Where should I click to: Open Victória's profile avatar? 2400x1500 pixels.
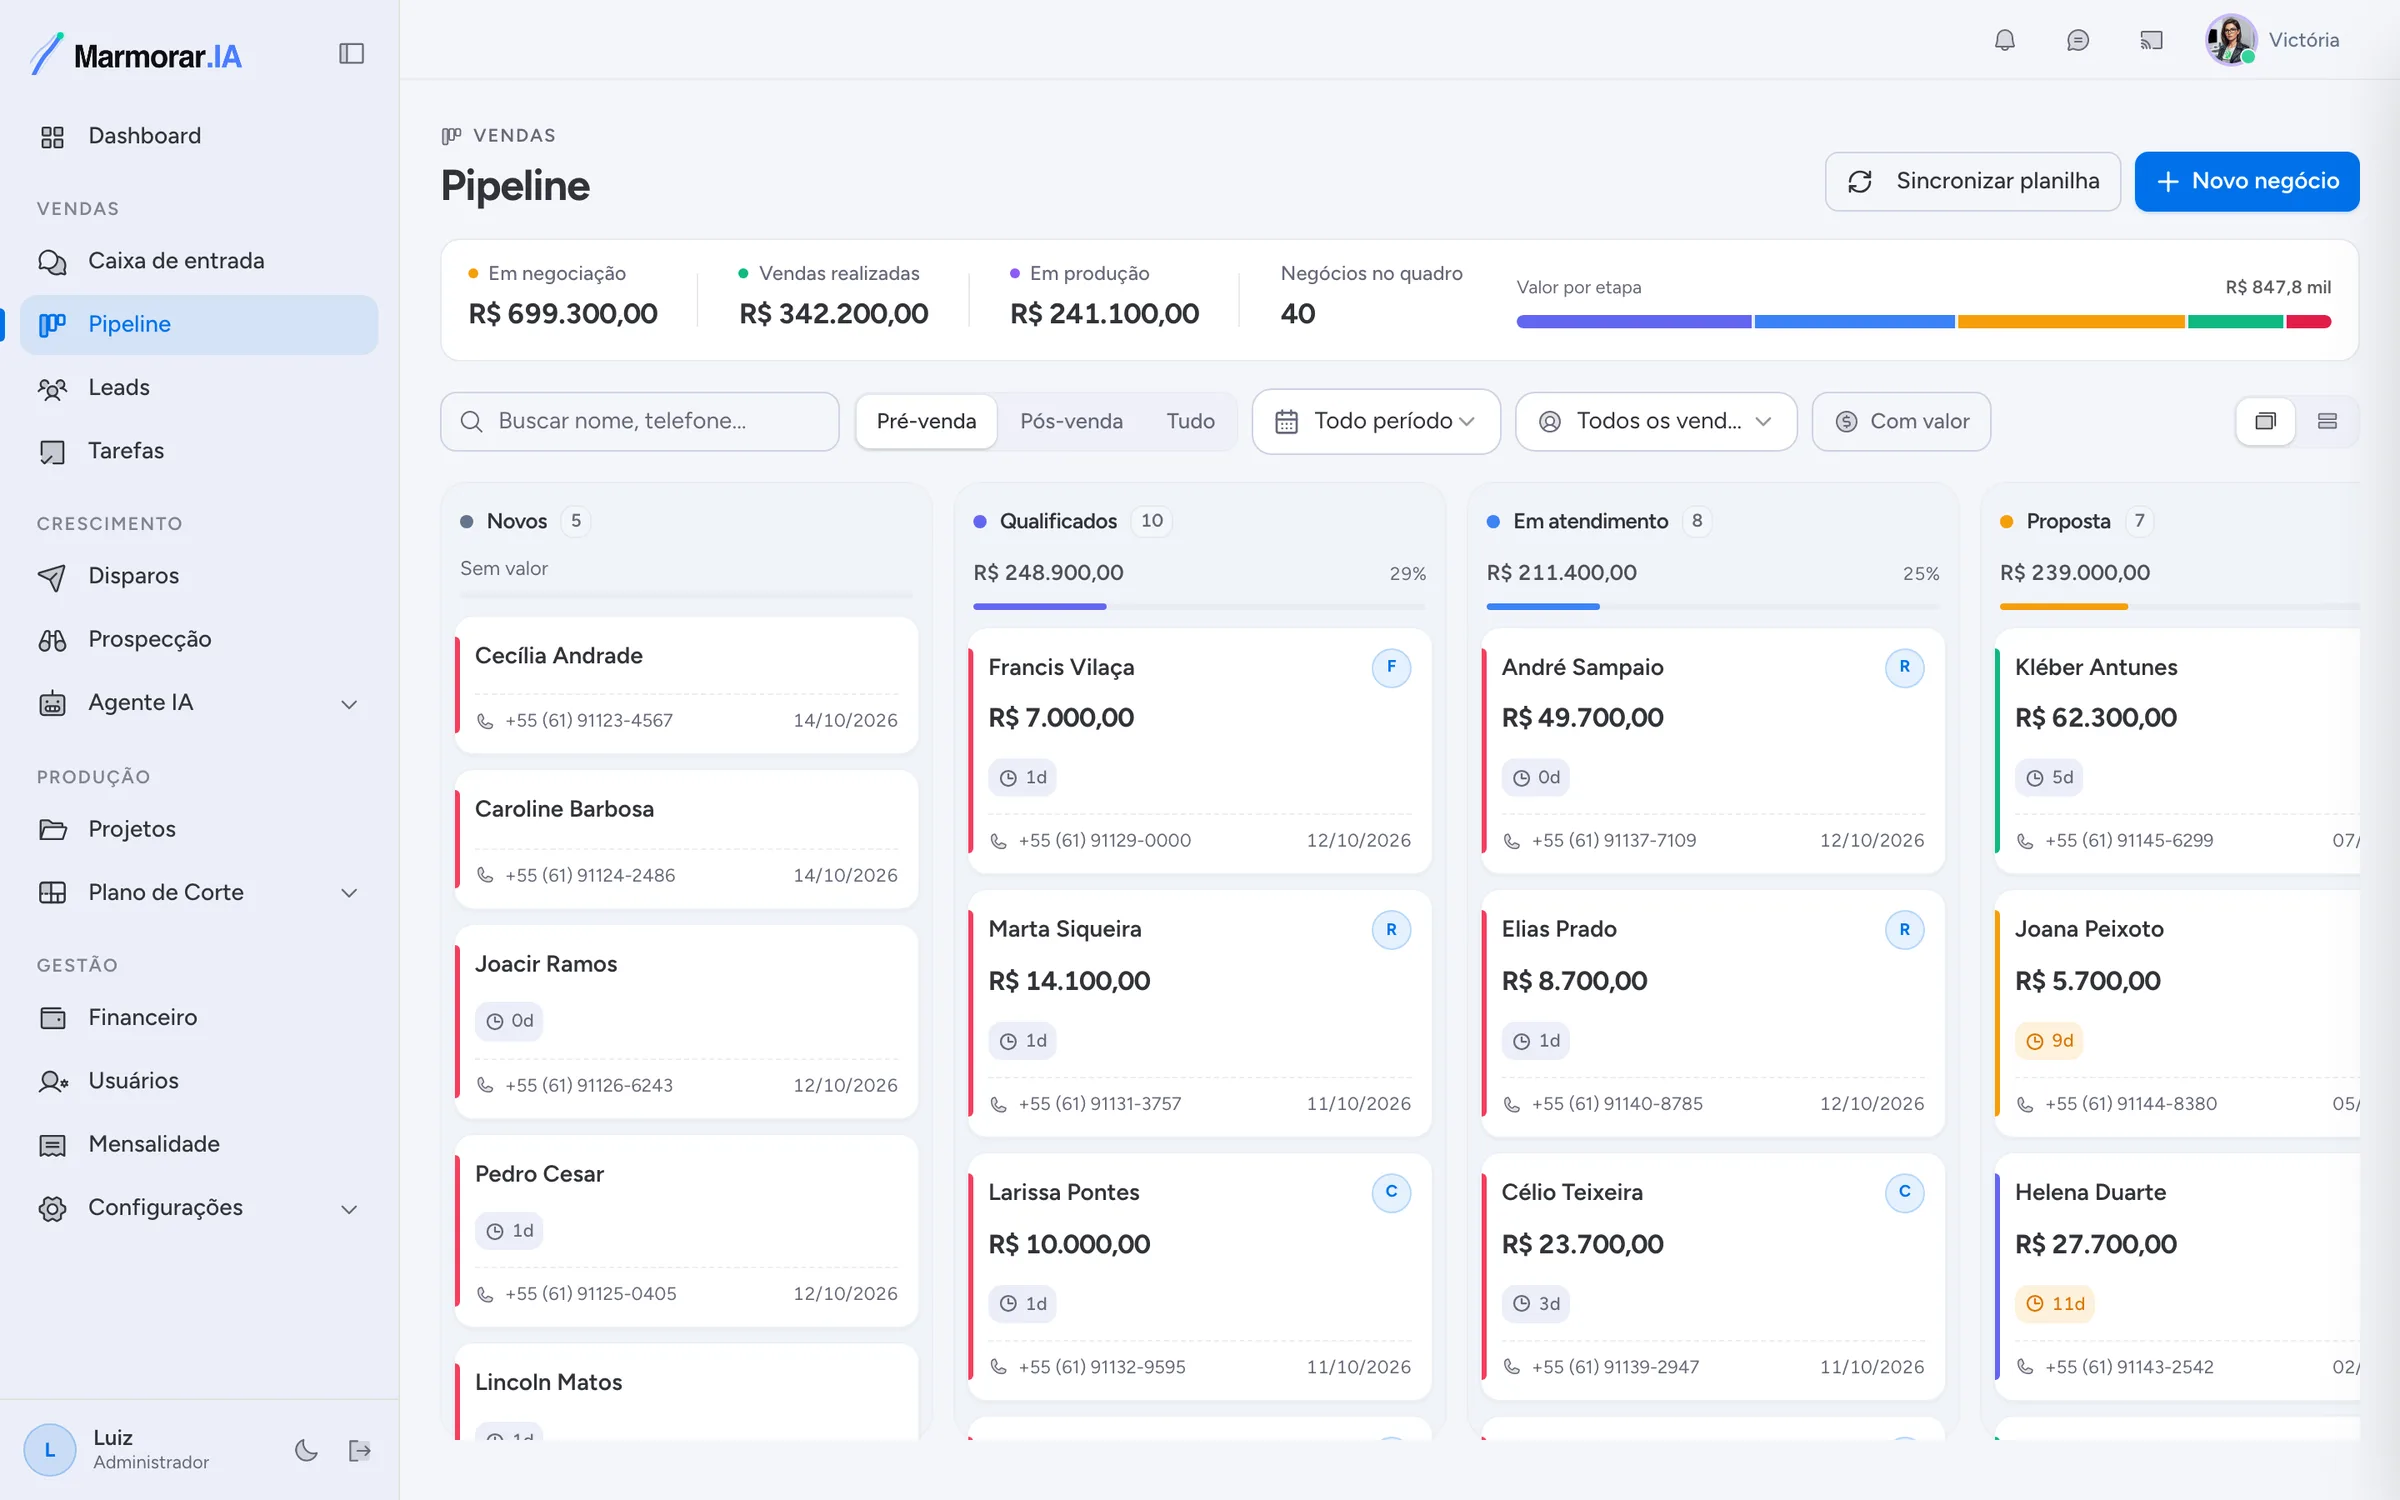[2231, 40]
